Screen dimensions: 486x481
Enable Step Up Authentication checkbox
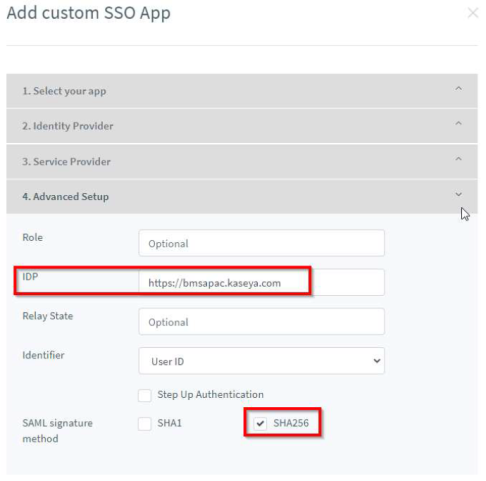pyautogui.click(x=145, y=395)
